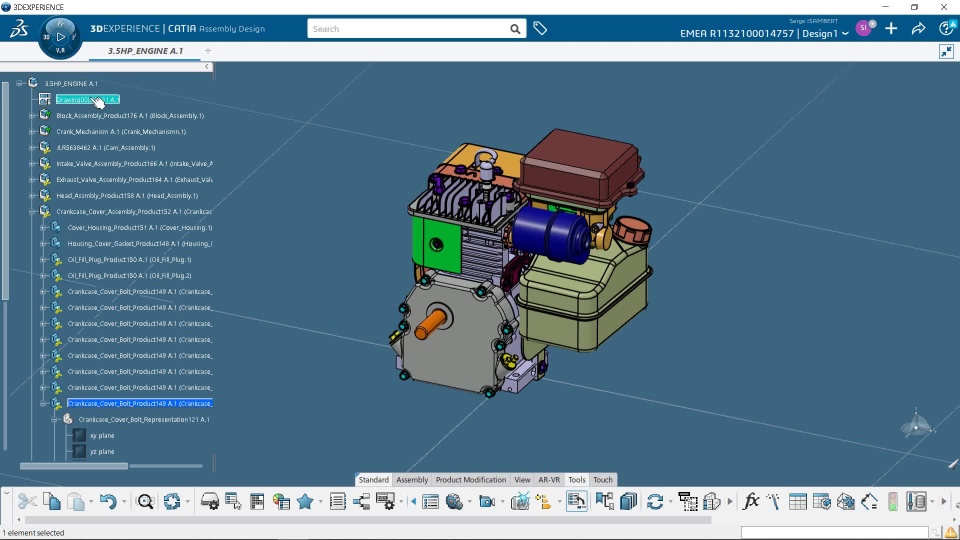
Task: Open the Design1 dropdown in the header
Action: 845,34
